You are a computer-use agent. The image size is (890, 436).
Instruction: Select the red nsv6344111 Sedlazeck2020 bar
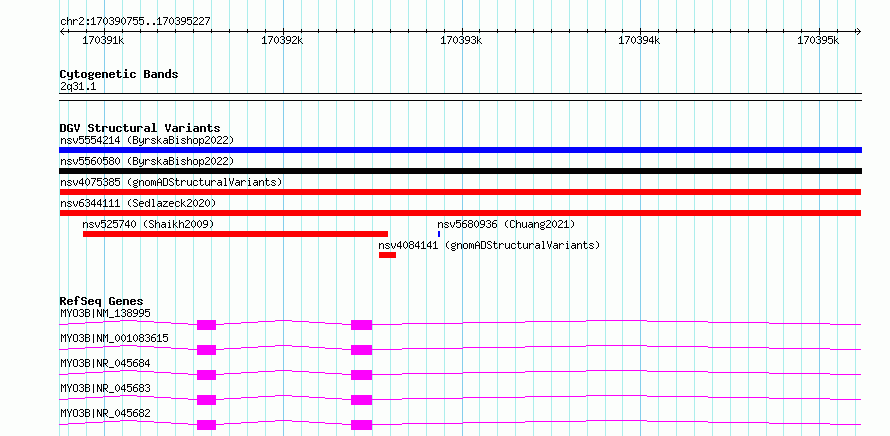[x=460, y=213]
